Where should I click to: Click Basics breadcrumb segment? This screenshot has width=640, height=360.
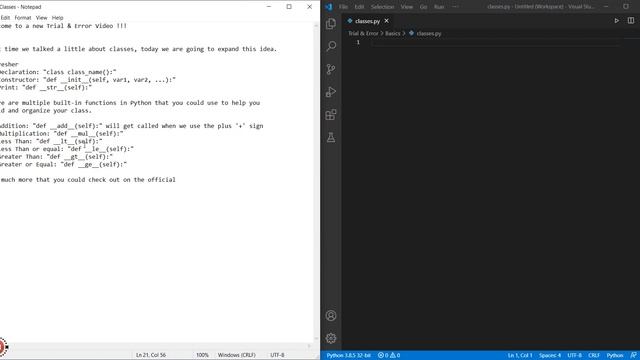(393, 33)
